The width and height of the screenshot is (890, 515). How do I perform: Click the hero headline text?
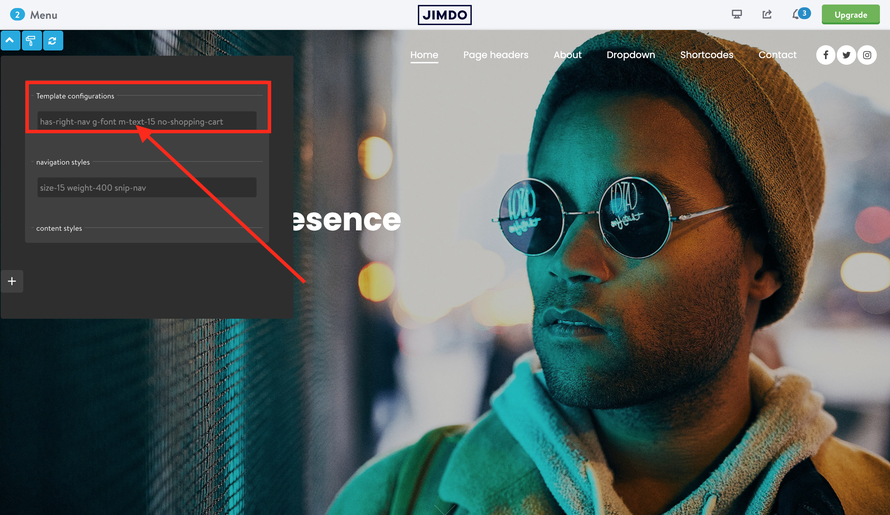347,220
